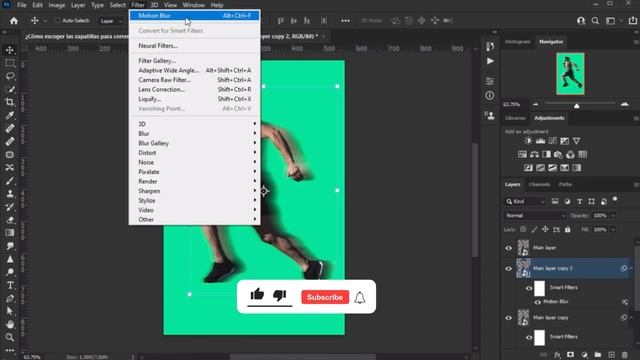Select the Clone Stamp tool

pyautogui.click(x=10, y=194)
